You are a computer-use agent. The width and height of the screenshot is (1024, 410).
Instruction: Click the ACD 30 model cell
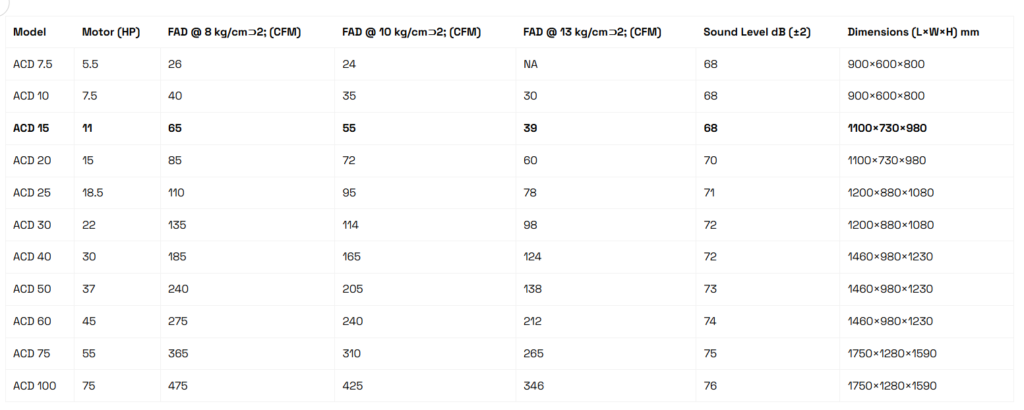pos(29,225)
